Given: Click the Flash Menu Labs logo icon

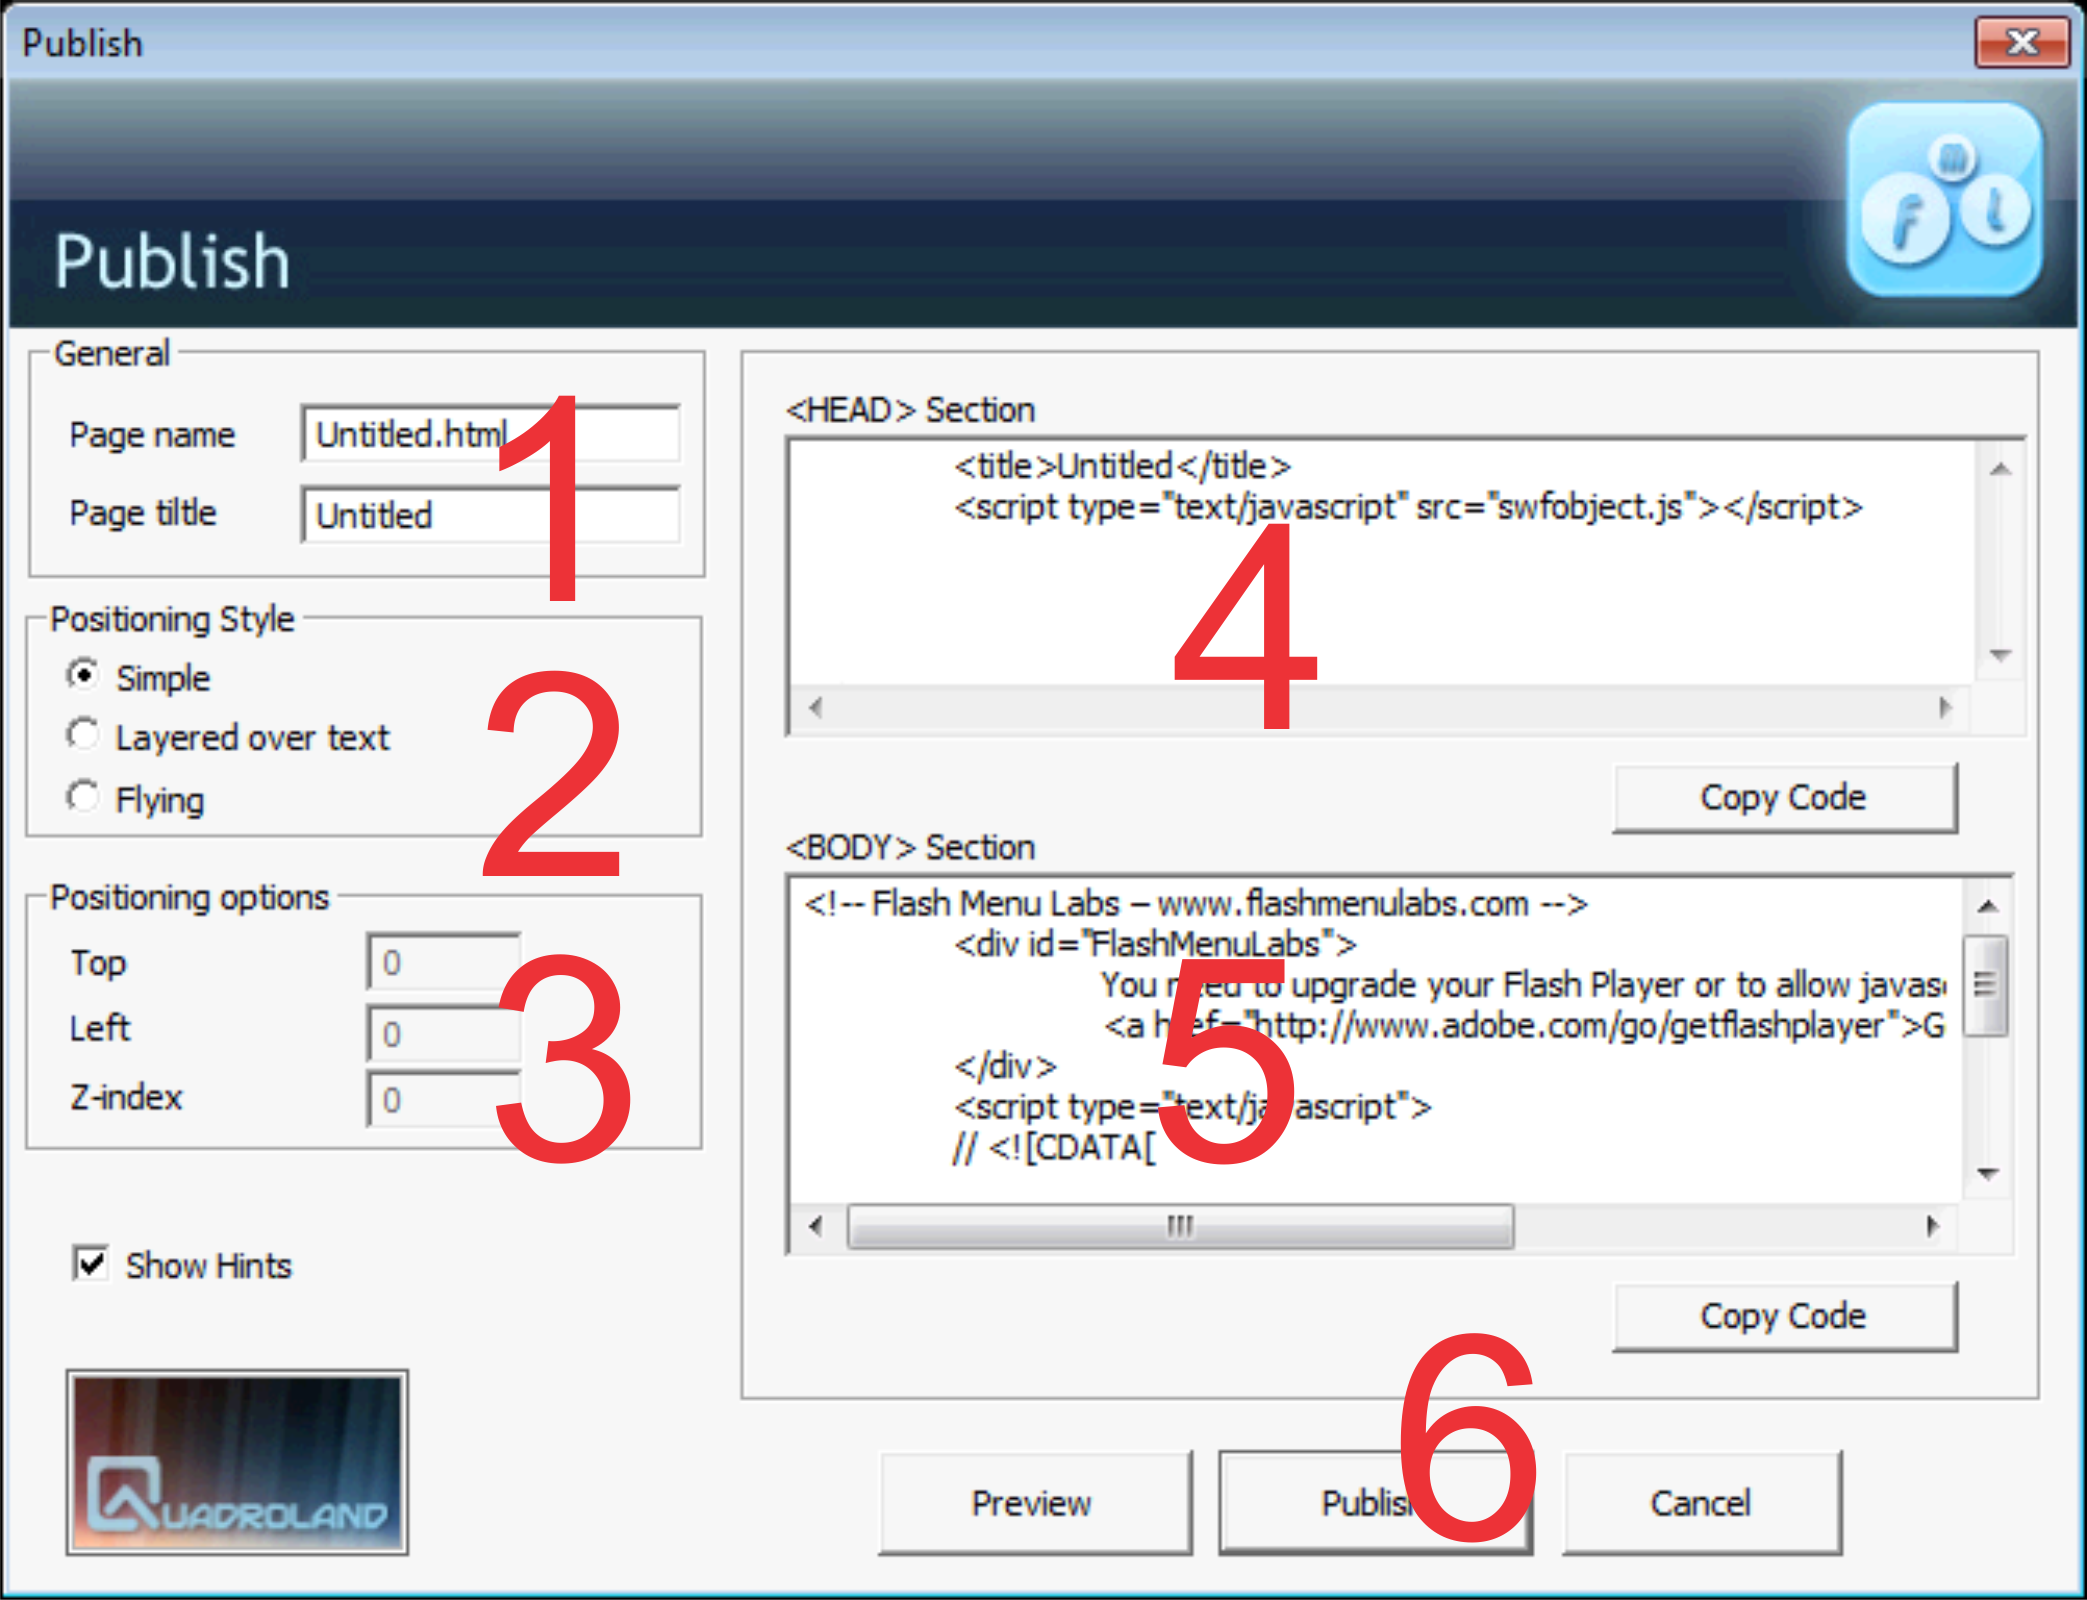Looking at the screenshot, I should click(x=1943, y=200).
